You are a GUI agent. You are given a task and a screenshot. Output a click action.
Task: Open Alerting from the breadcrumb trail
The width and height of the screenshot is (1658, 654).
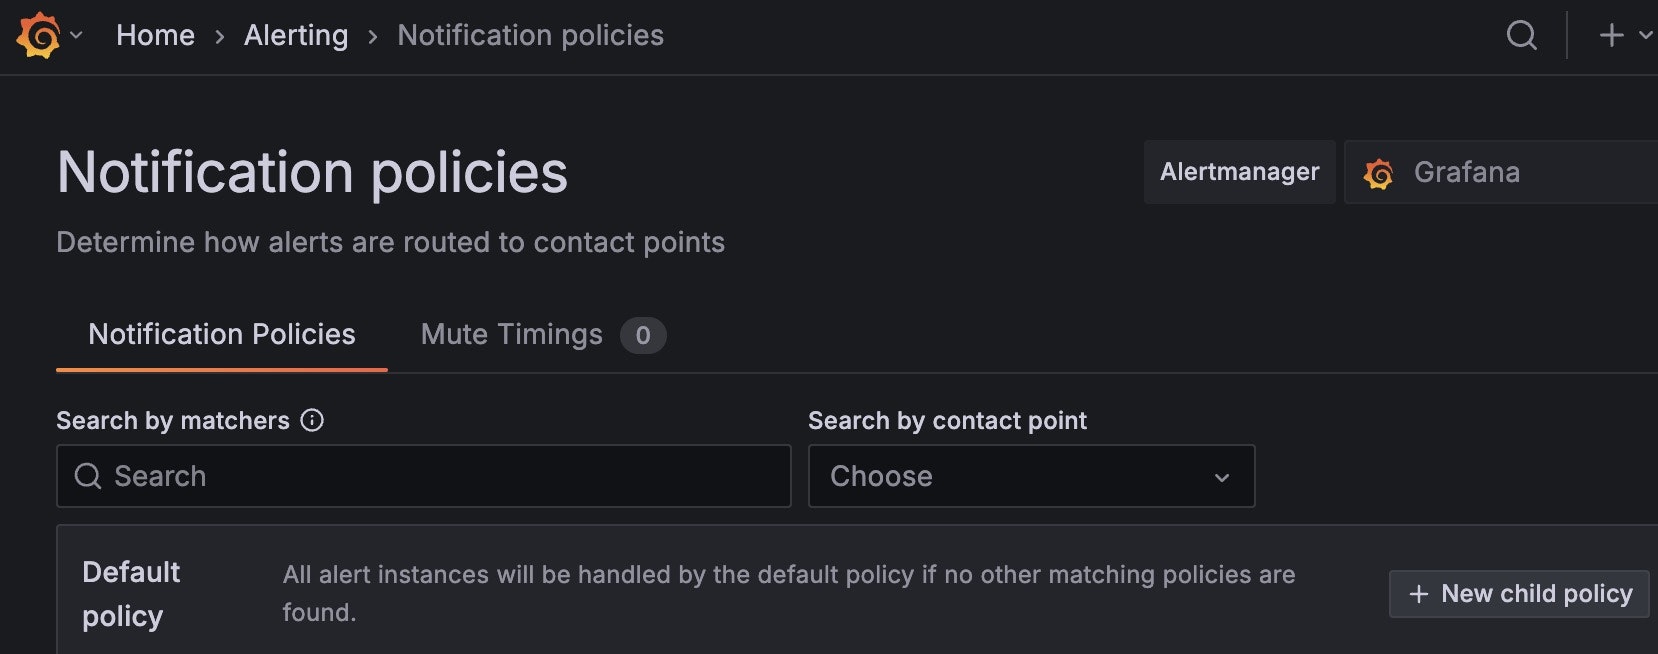click(296, 35)
